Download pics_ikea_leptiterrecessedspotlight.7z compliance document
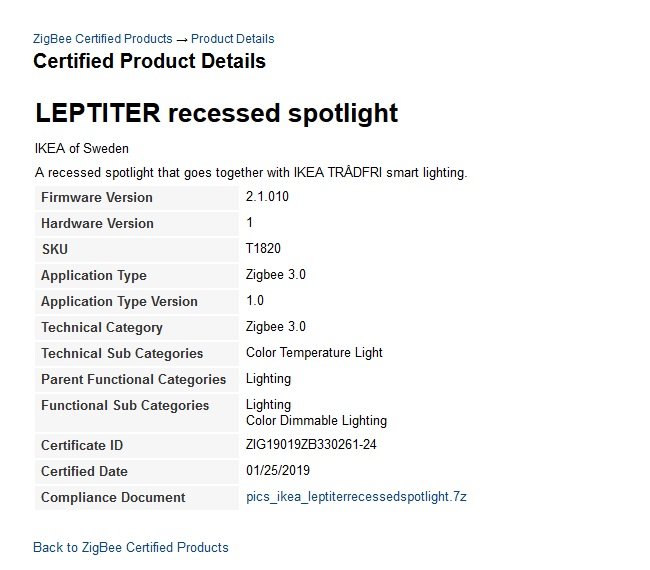650x570 pixels. pyautogui.click(x=356, y=497)
